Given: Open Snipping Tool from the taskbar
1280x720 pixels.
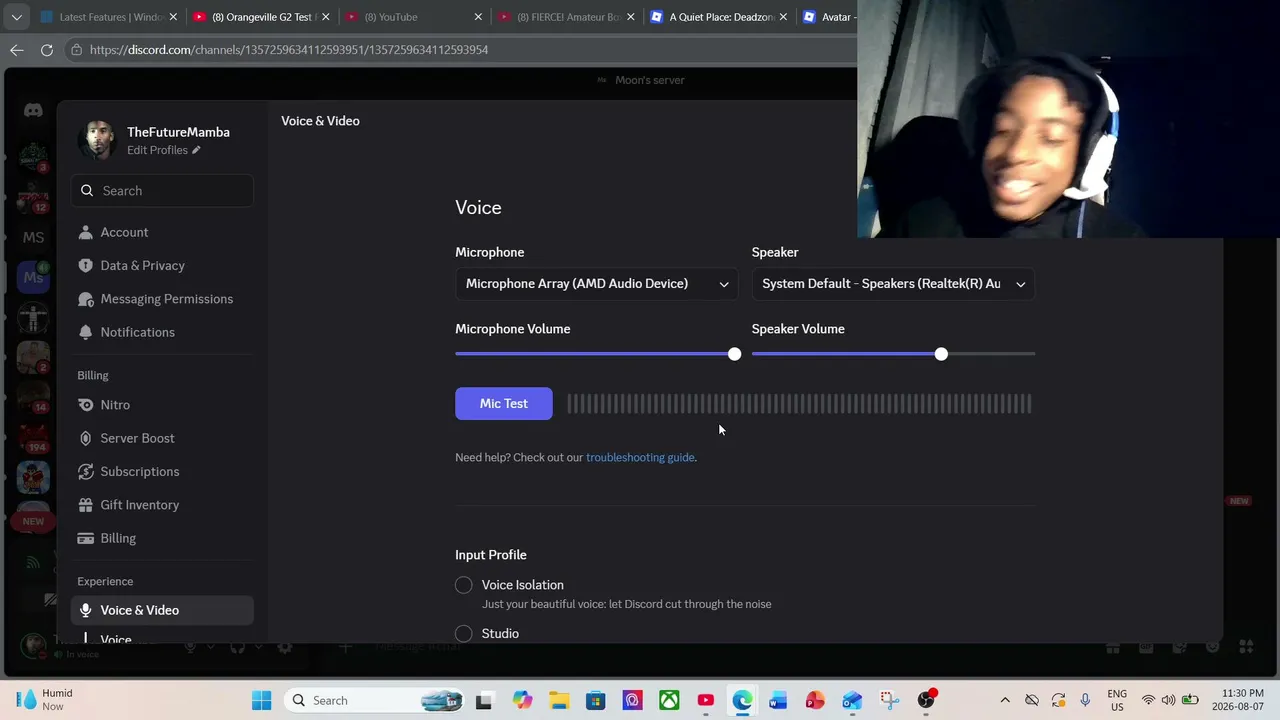Looking at the screenshot, I should click(889, 701).
